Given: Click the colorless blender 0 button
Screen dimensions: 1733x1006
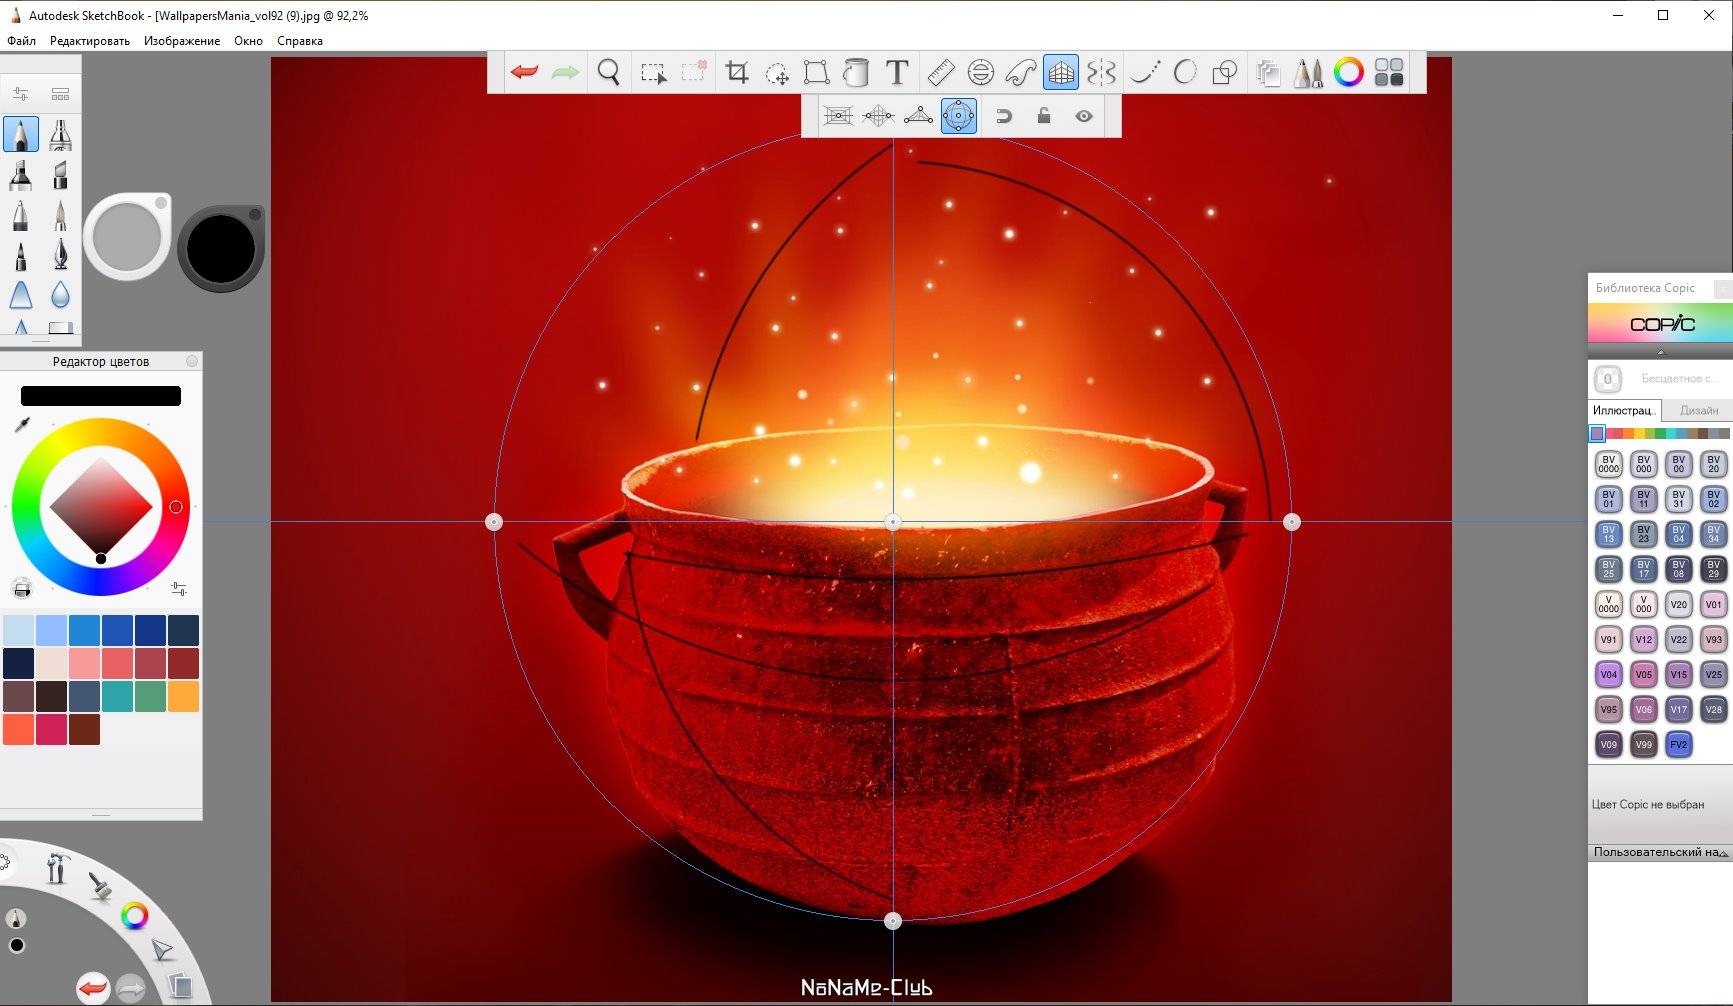Looking at the screenshot, I should (x=1608, y=379).
